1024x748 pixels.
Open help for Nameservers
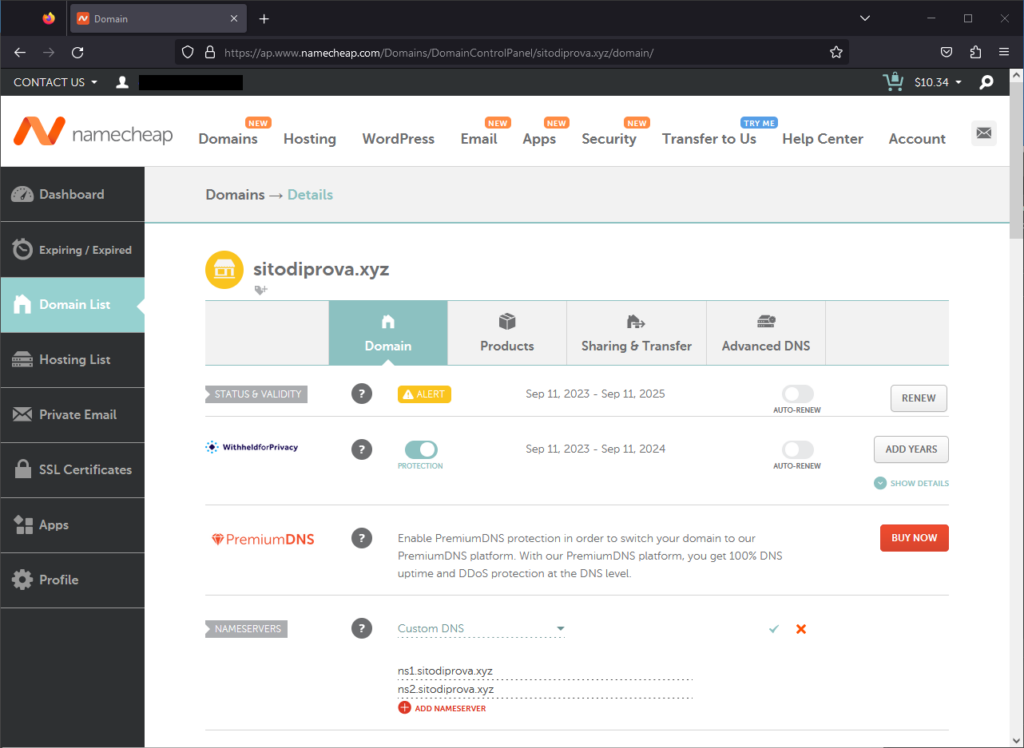point(362,628)
